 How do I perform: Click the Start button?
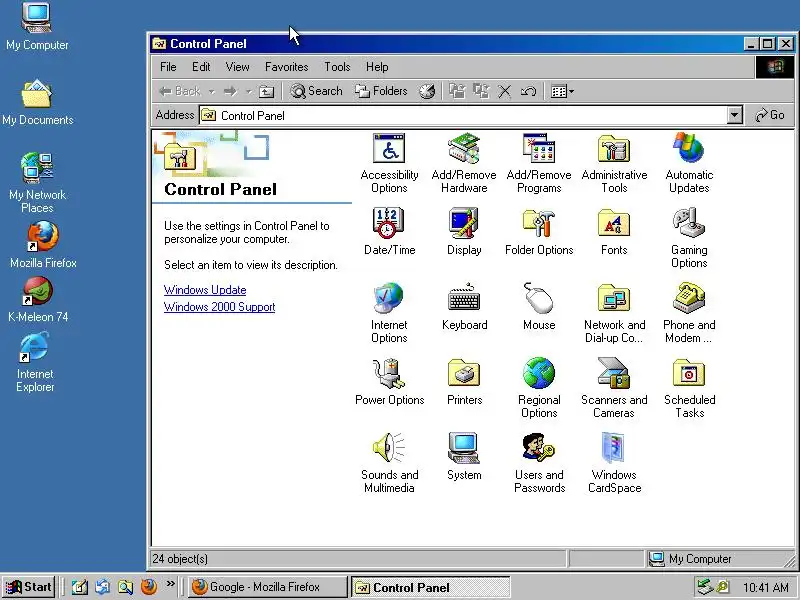pos(30,587)
